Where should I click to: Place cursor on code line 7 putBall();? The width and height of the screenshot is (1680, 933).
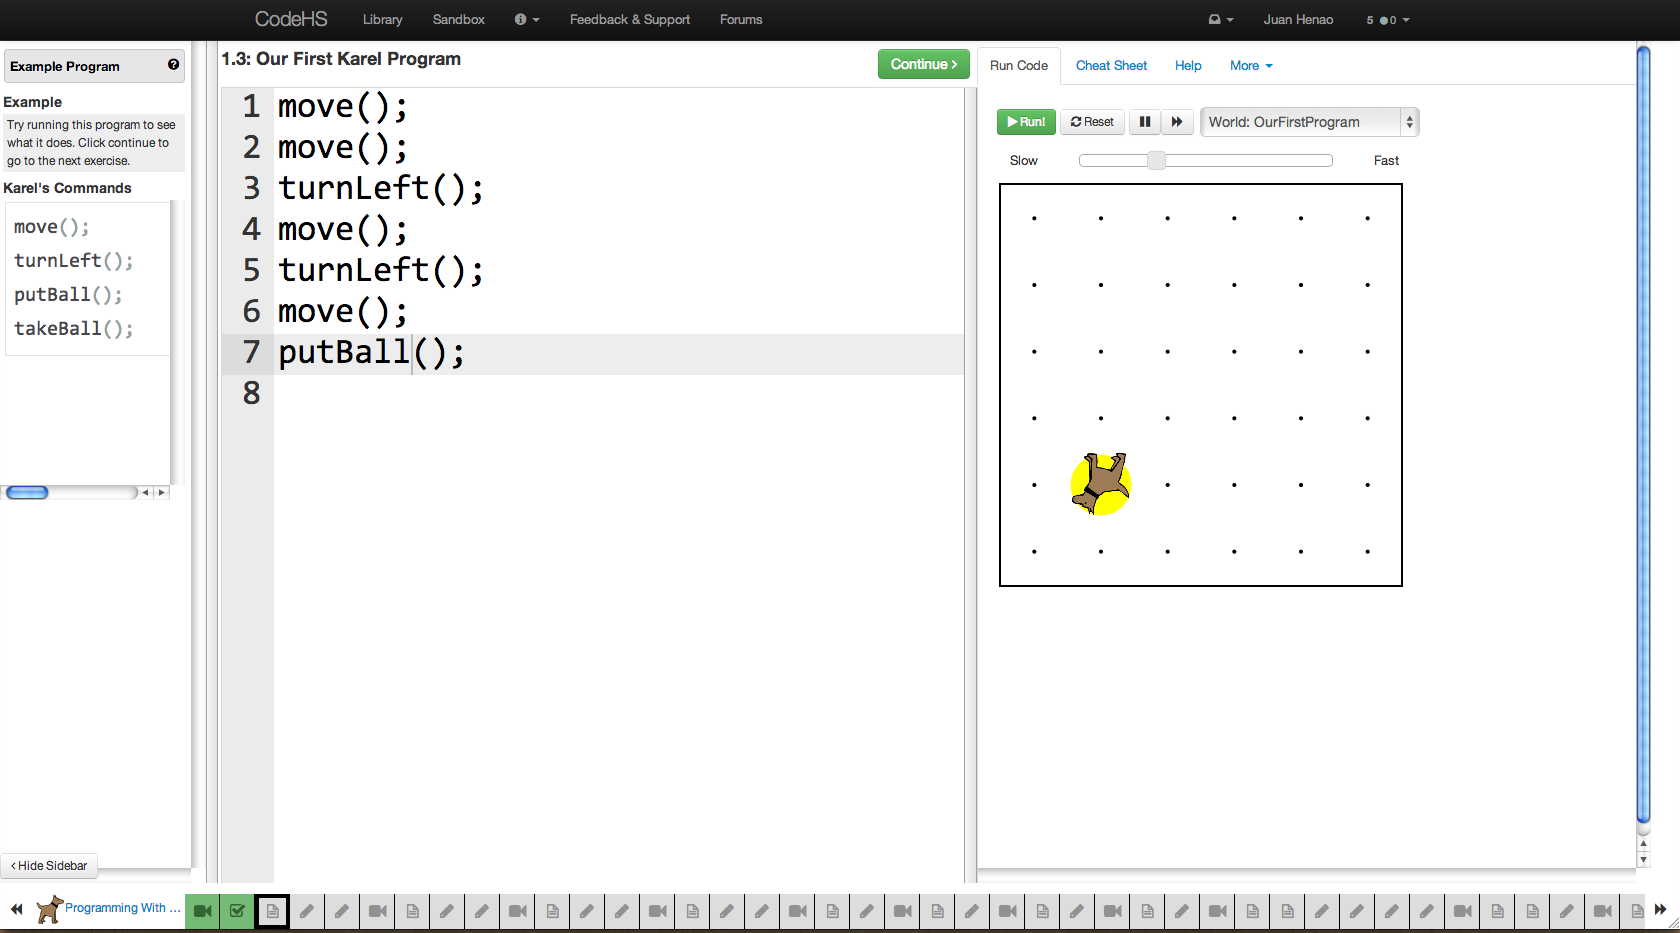click(x=371, y=352)
